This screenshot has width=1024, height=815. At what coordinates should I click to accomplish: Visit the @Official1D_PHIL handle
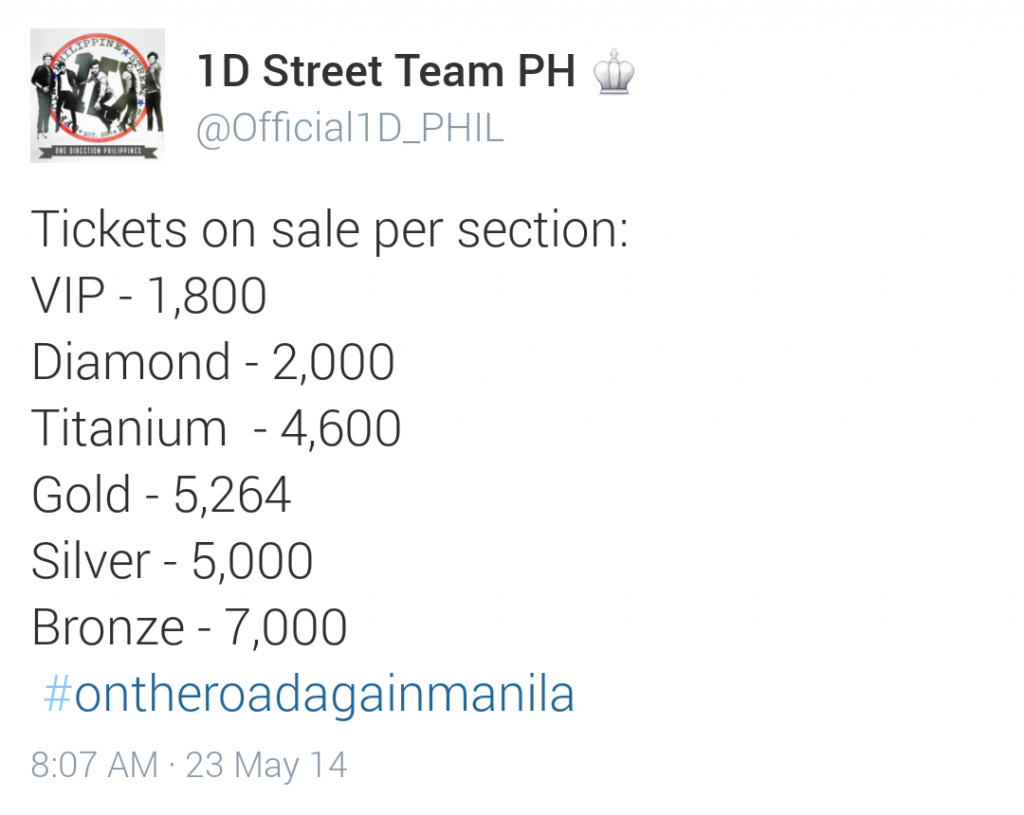pyautogui.click(x=350, y=127)
